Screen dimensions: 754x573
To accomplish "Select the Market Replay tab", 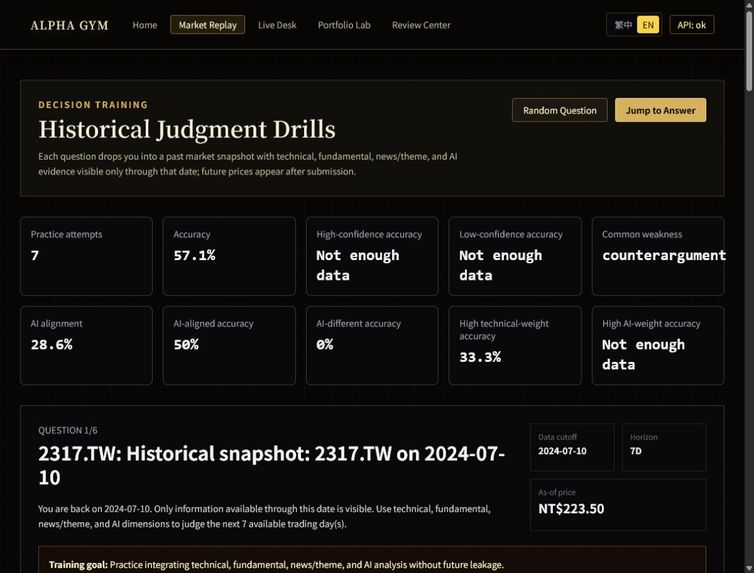I will [207, 25].
